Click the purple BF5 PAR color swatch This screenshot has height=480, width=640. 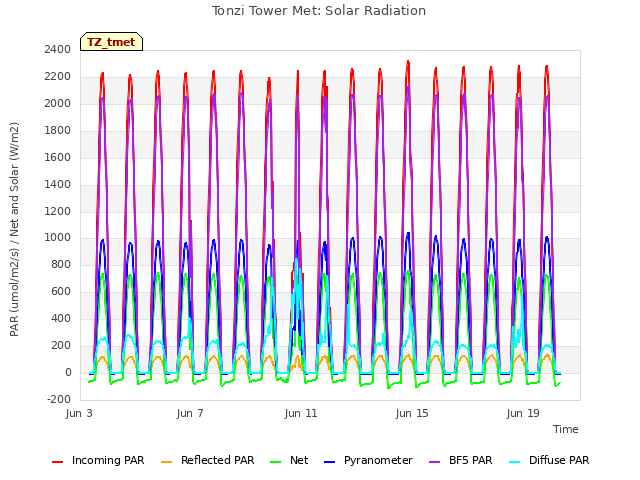(x=435, y=462)
